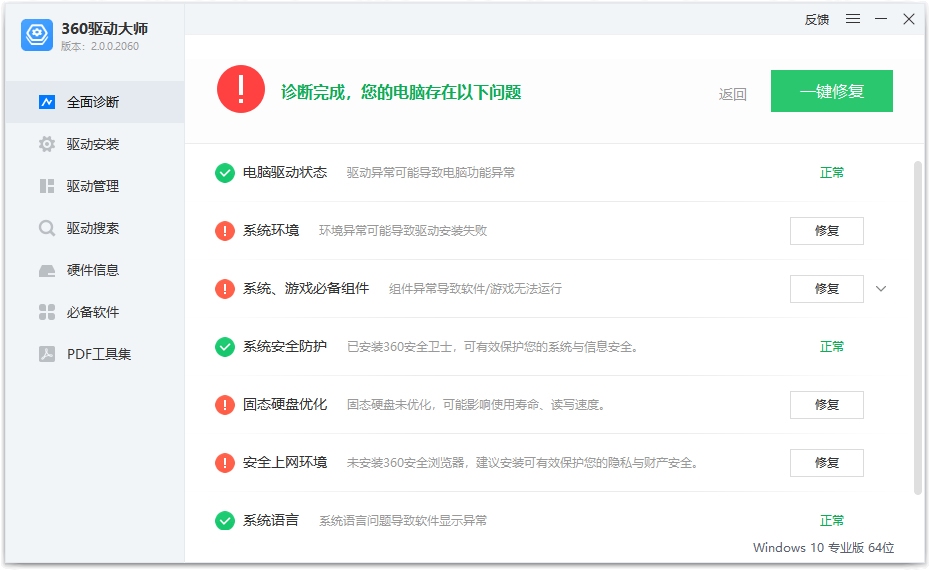Screen dimensions: 930x570
Task: Click the Windows 10 专业版 64位 text
Action: pyautogui.click(x=823, y=547)
